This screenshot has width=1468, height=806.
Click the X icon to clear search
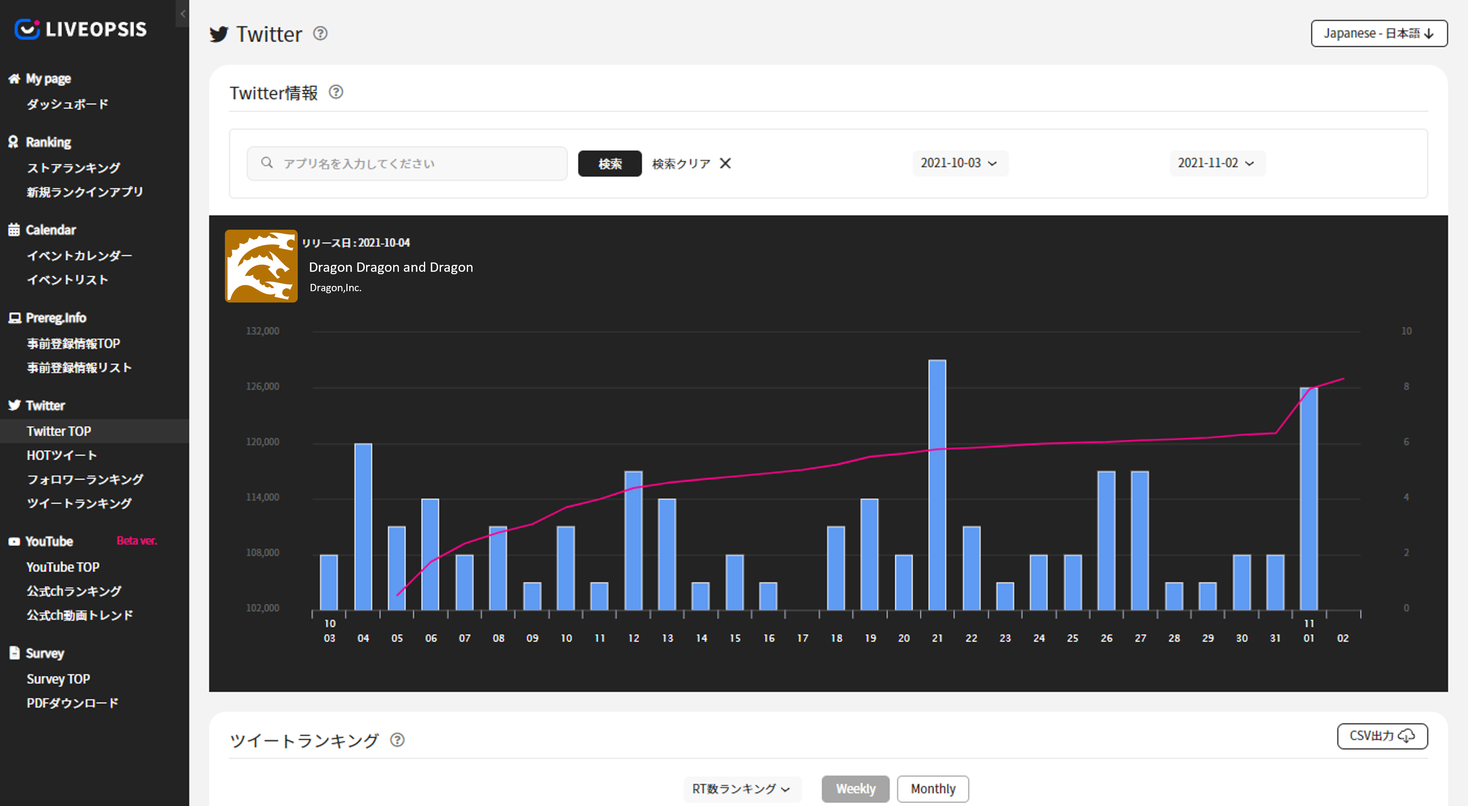point(725,163)
